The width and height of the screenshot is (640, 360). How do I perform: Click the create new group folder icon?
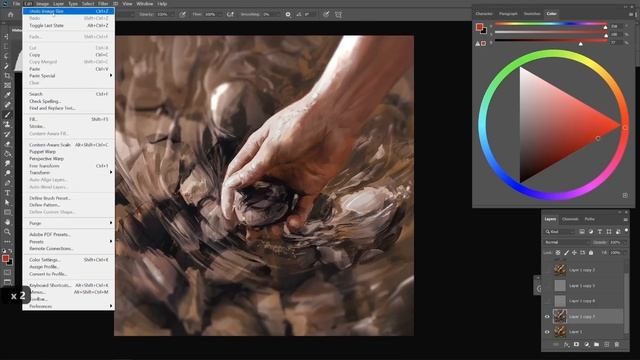point(596,344)
